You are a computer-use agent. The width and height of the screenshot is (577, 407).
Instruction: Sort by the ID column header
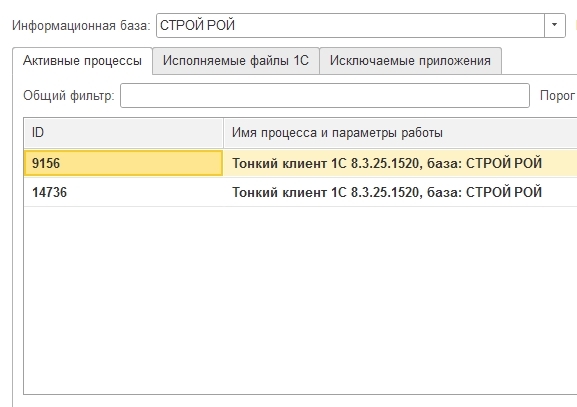123,132
